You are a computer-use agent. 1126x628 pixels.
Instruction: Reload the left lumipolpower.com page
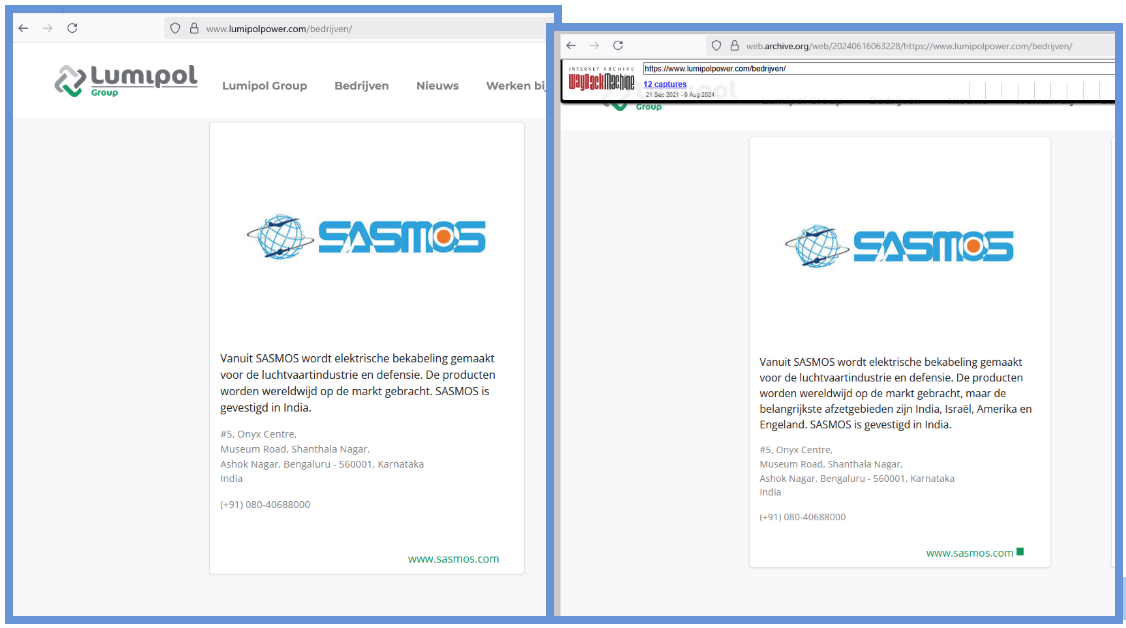(73, 28)
